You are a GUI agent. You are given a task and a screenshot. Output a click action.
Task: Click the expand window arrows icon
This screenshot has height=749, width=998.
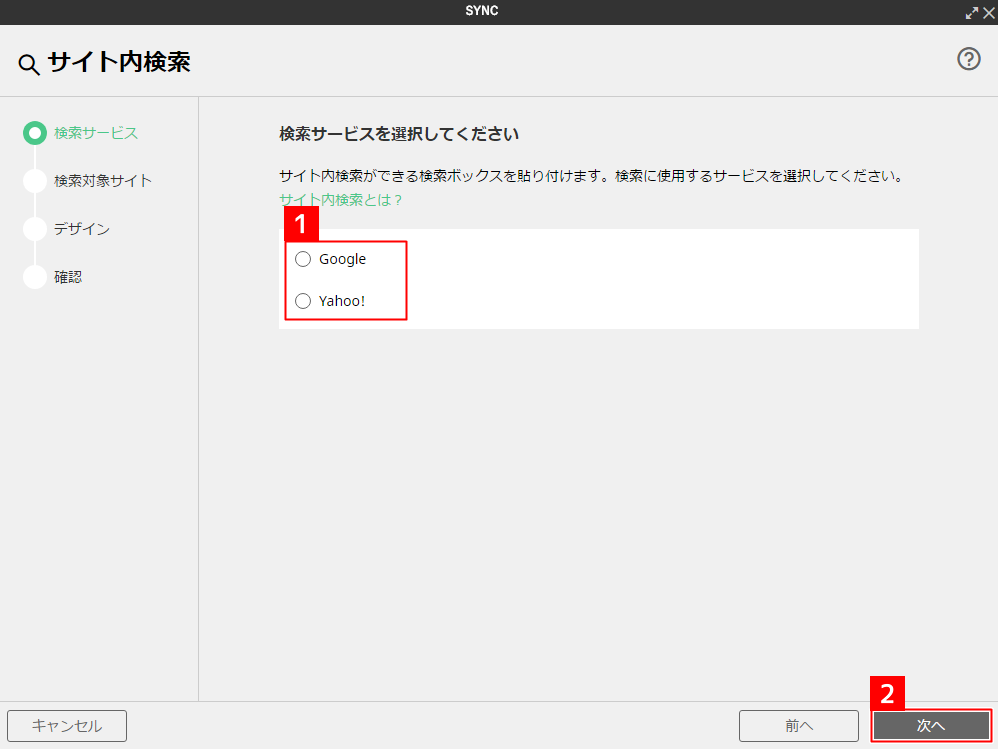pyautogui.click(x=972, y=13)
